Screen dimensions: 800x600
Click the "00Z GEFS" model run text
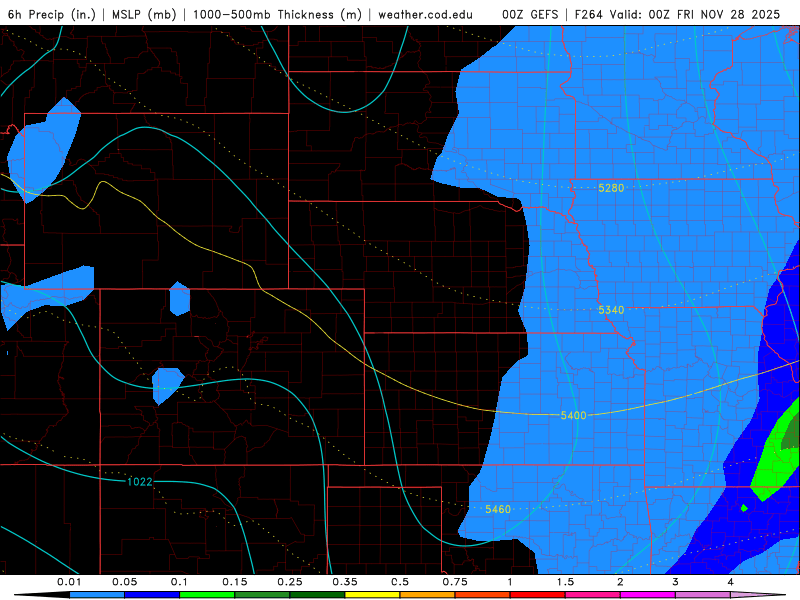pyautogui.click(x=530, y=15)
